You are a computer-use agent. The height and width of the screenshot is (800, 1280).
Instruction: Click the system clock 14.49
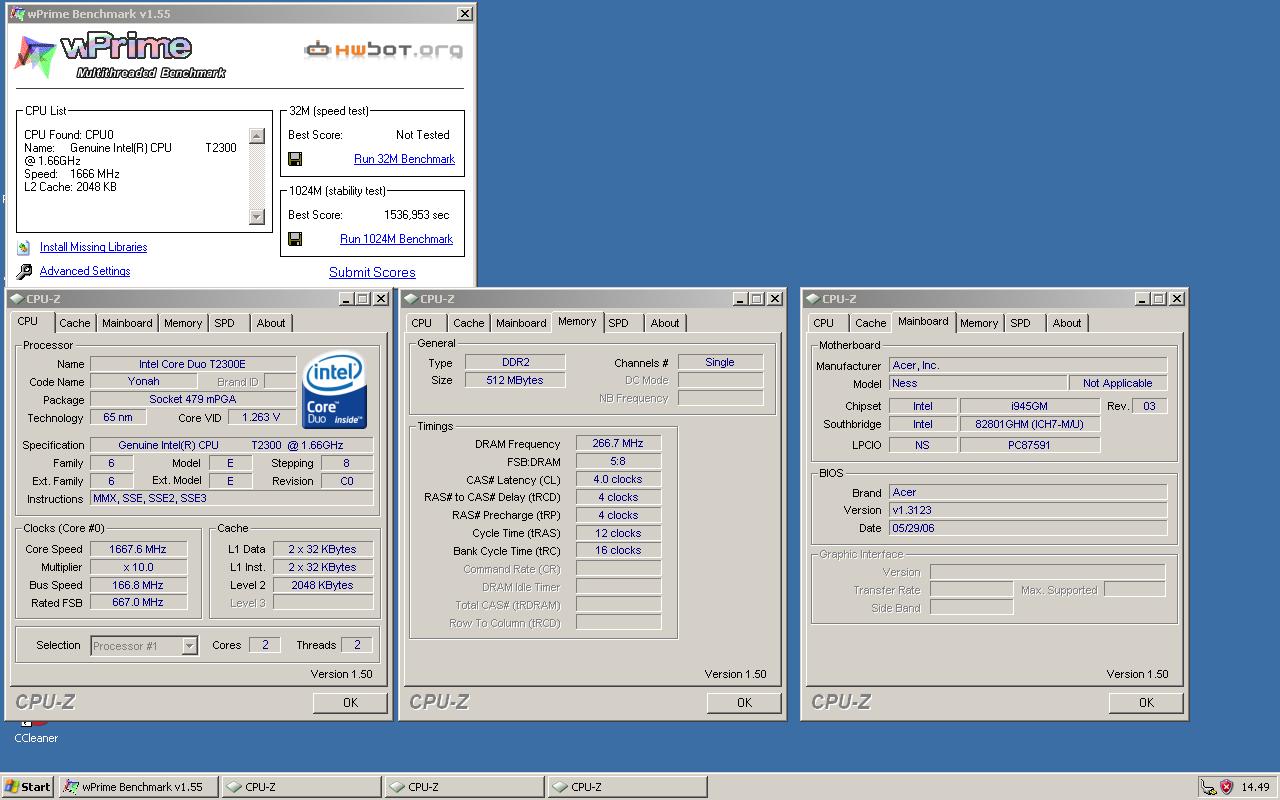click(x=1256, y=787)
